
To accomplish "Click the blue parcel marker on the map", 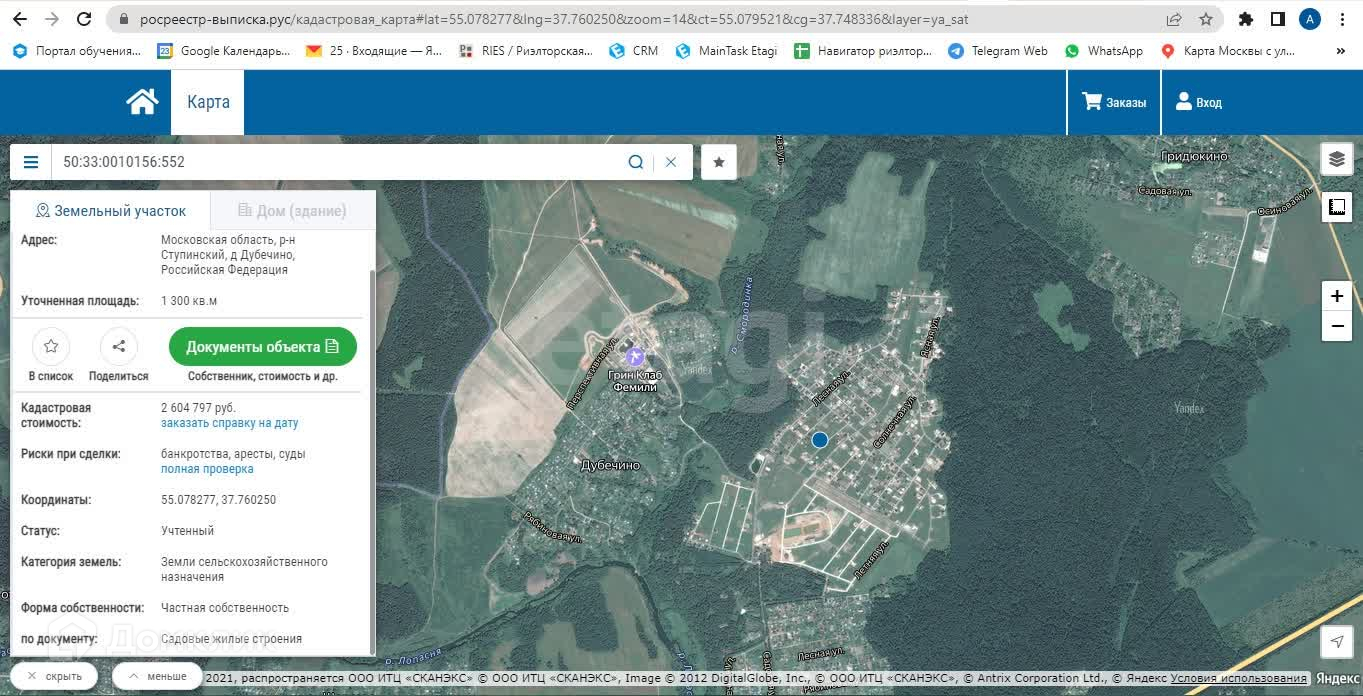I will tap(820, 440).
